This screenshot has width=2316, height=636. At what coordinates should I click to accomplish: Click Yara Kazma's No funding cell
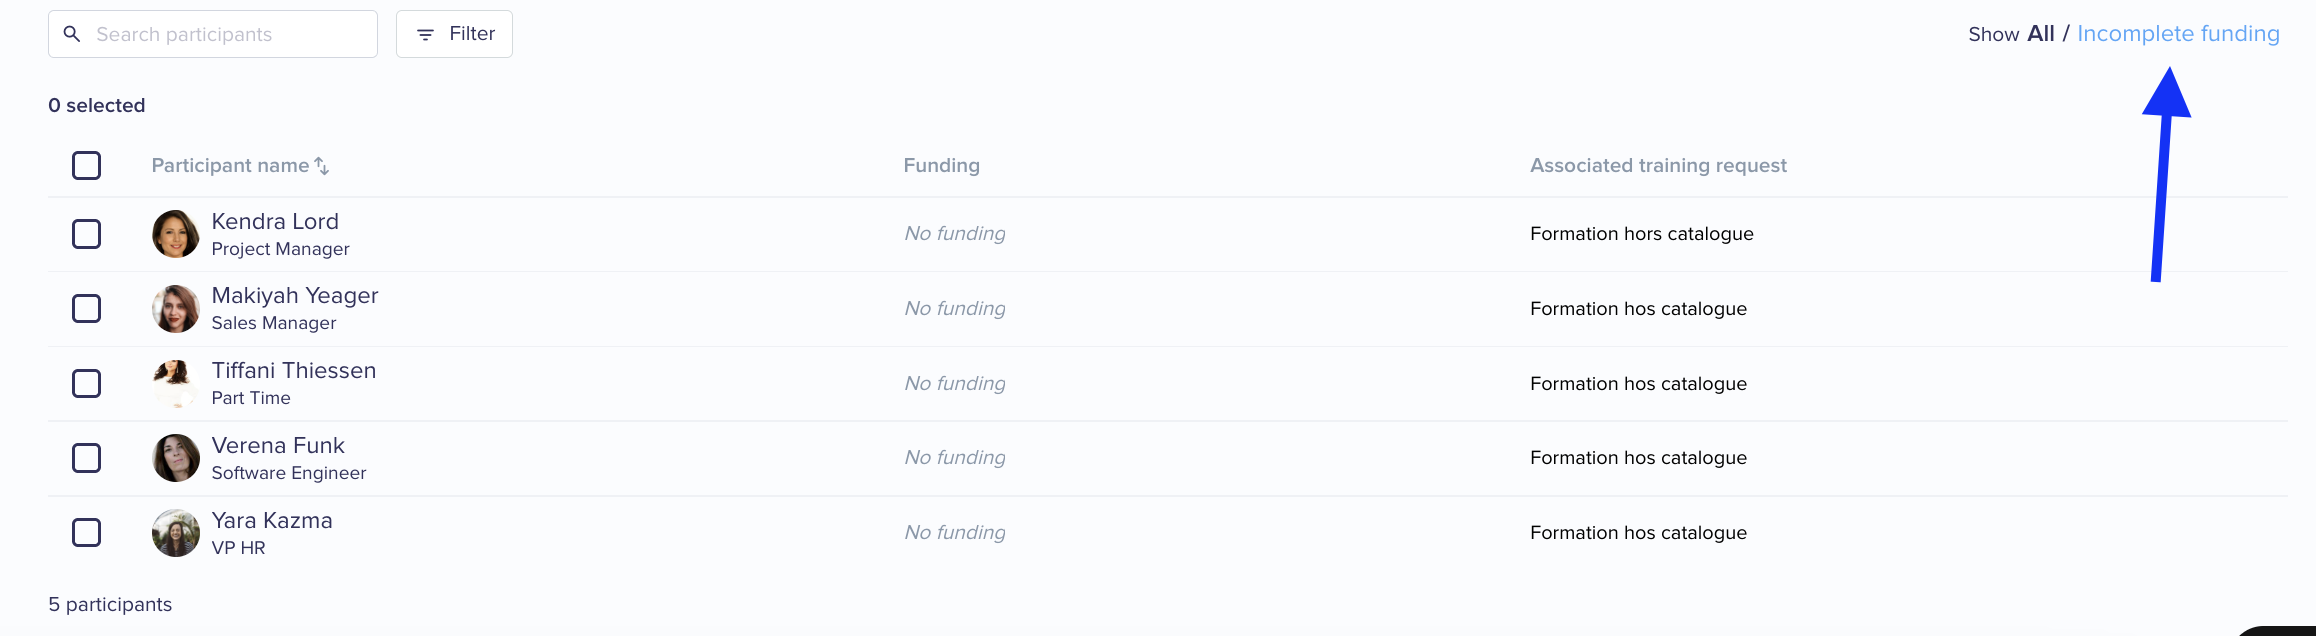(955, 533)
